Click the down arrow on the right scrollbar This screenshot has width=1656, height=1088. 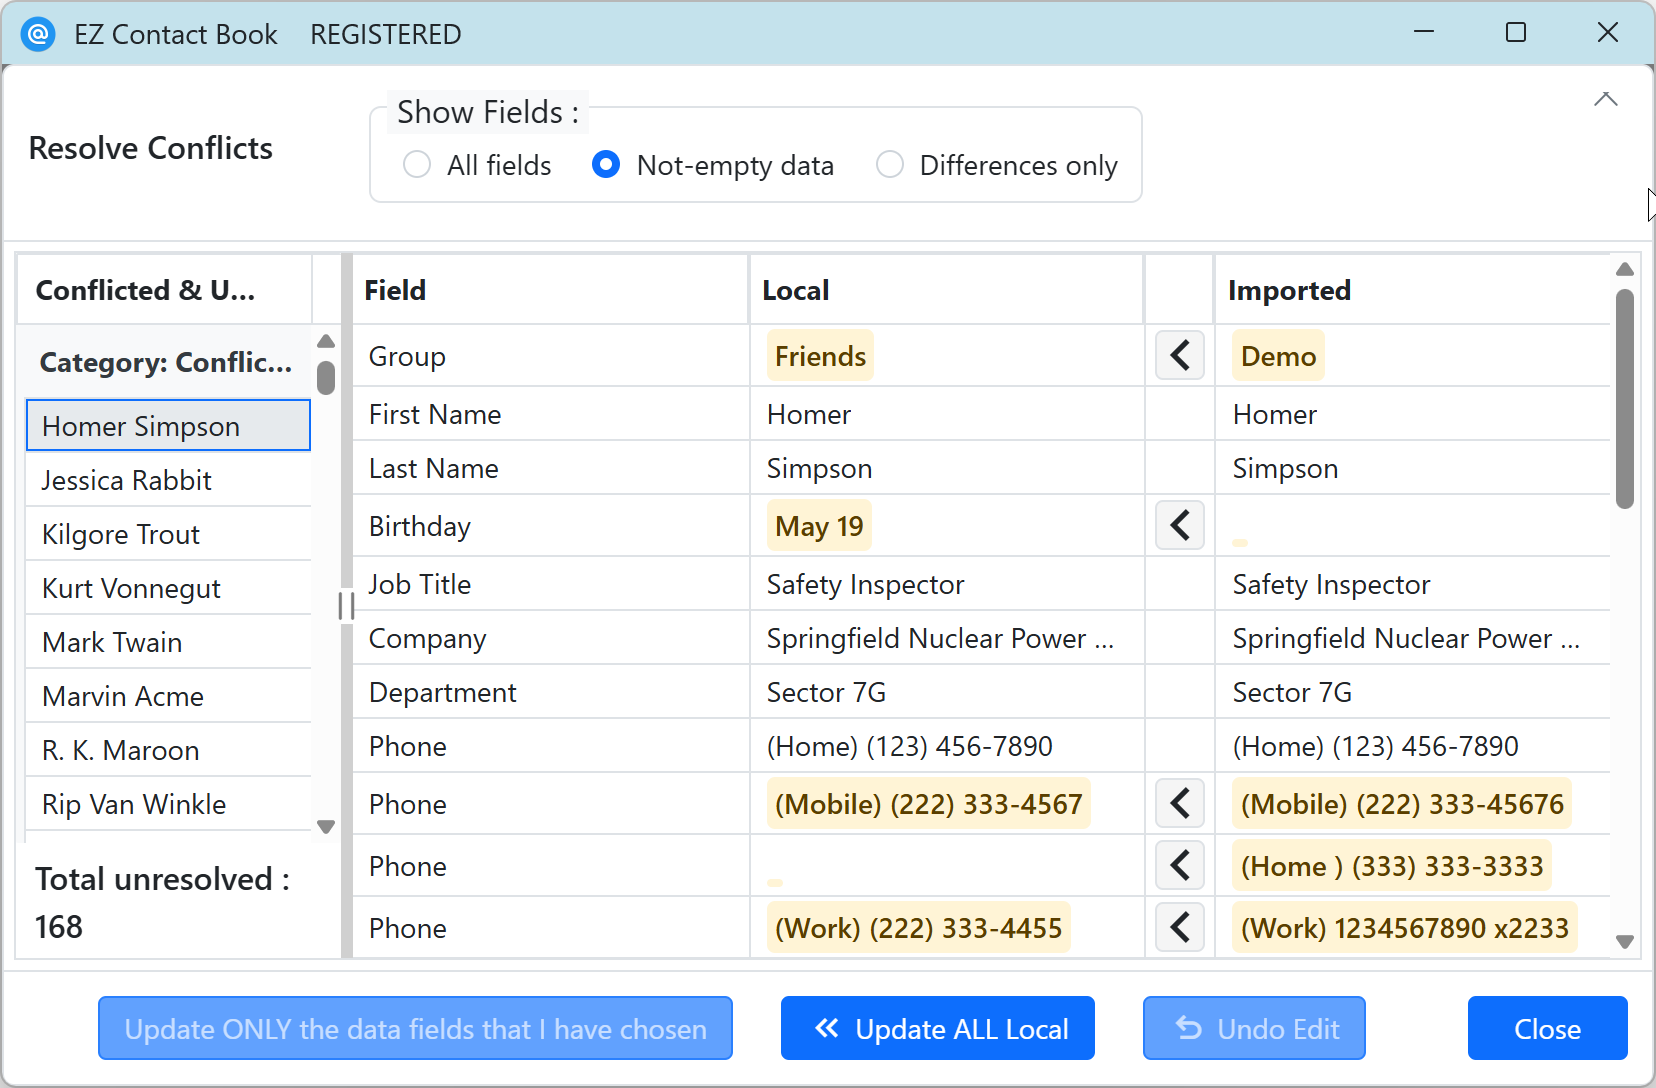pos(1624,941)
